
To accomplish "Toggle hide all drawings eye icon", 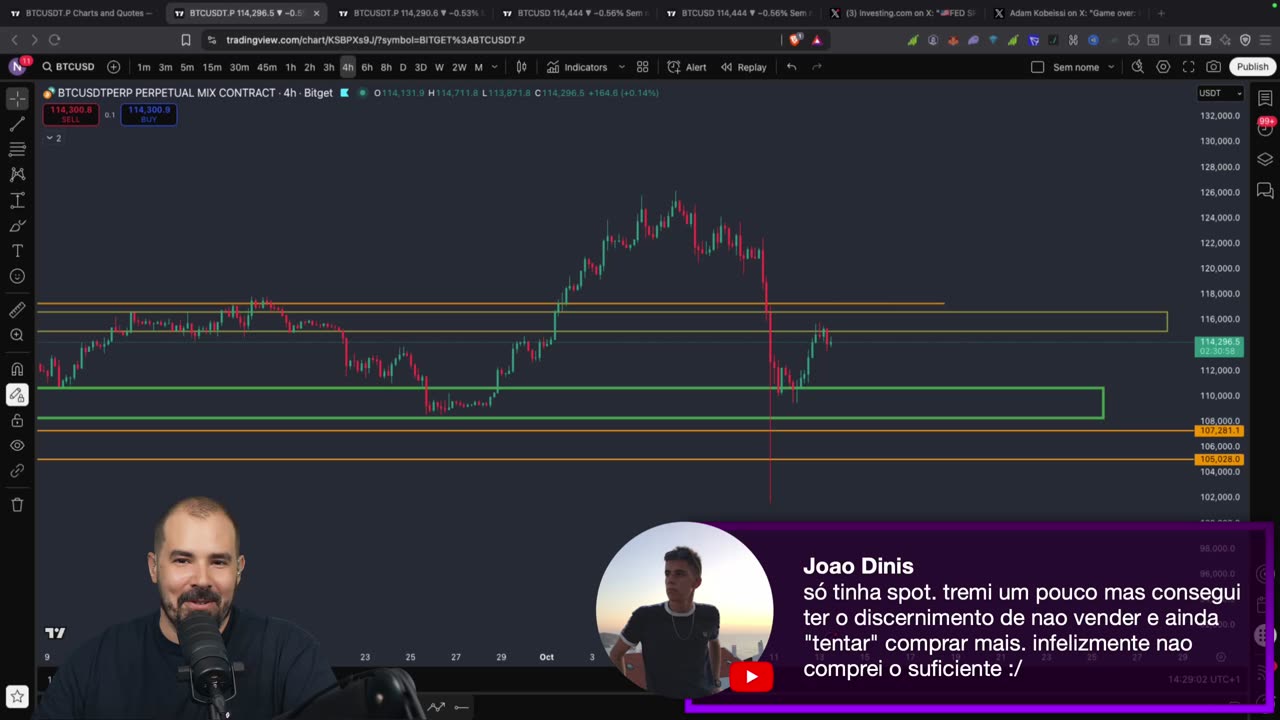I will 17,445.
